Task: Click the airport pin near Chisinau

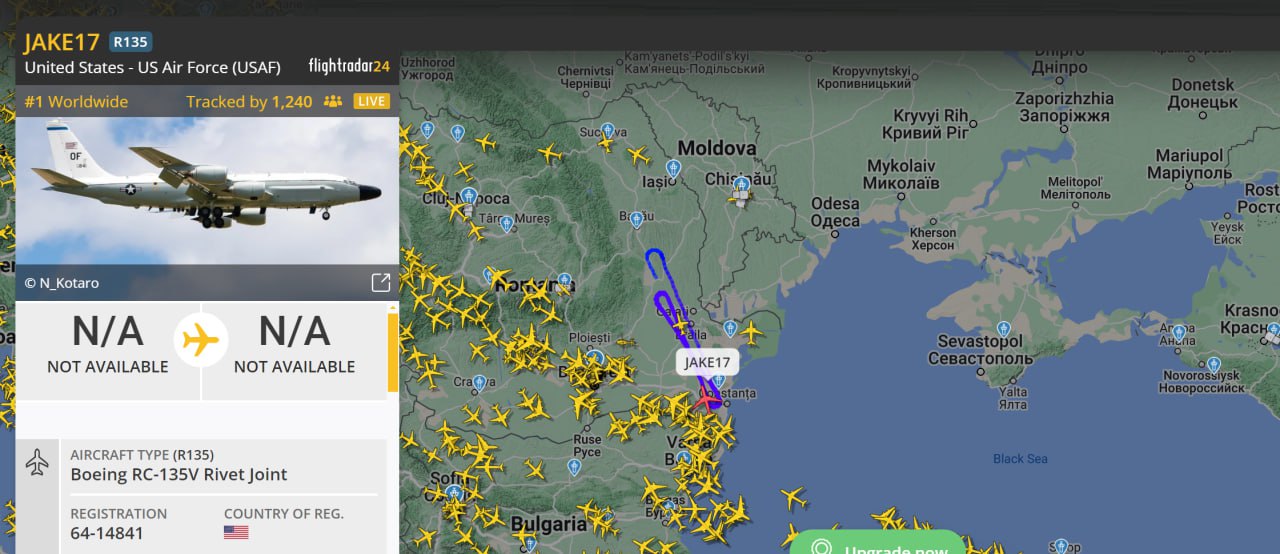Action: click(741, 185)
